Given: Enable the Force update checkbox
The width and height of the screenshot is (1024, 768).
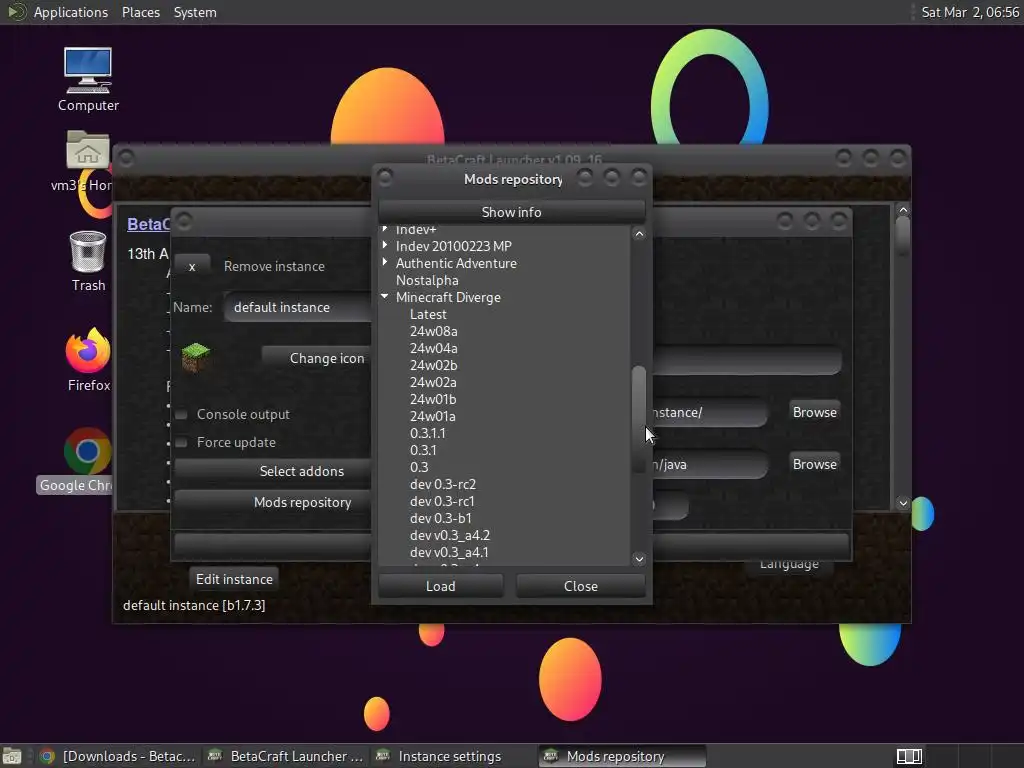Looking at the screenshot, I should (x=182, y=442).
